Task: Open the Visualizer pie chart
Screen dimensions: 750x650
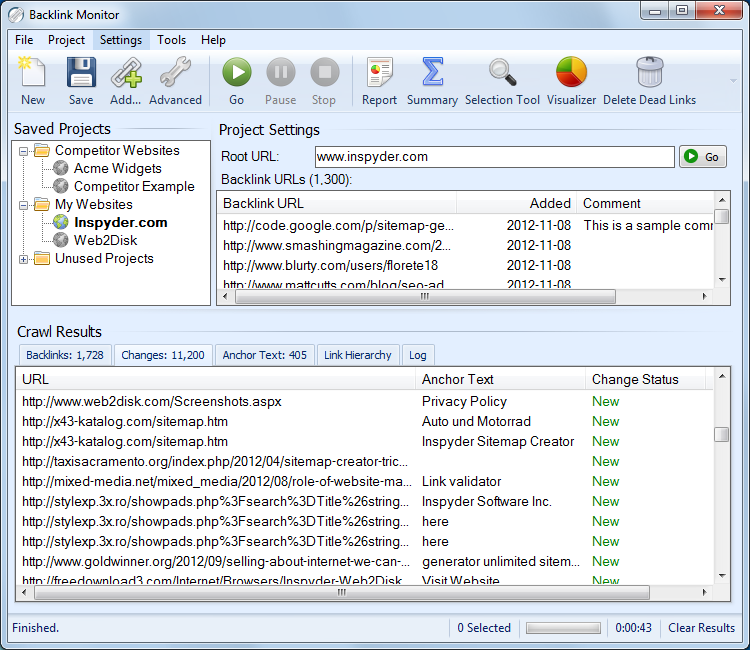Action: point(571,80)
